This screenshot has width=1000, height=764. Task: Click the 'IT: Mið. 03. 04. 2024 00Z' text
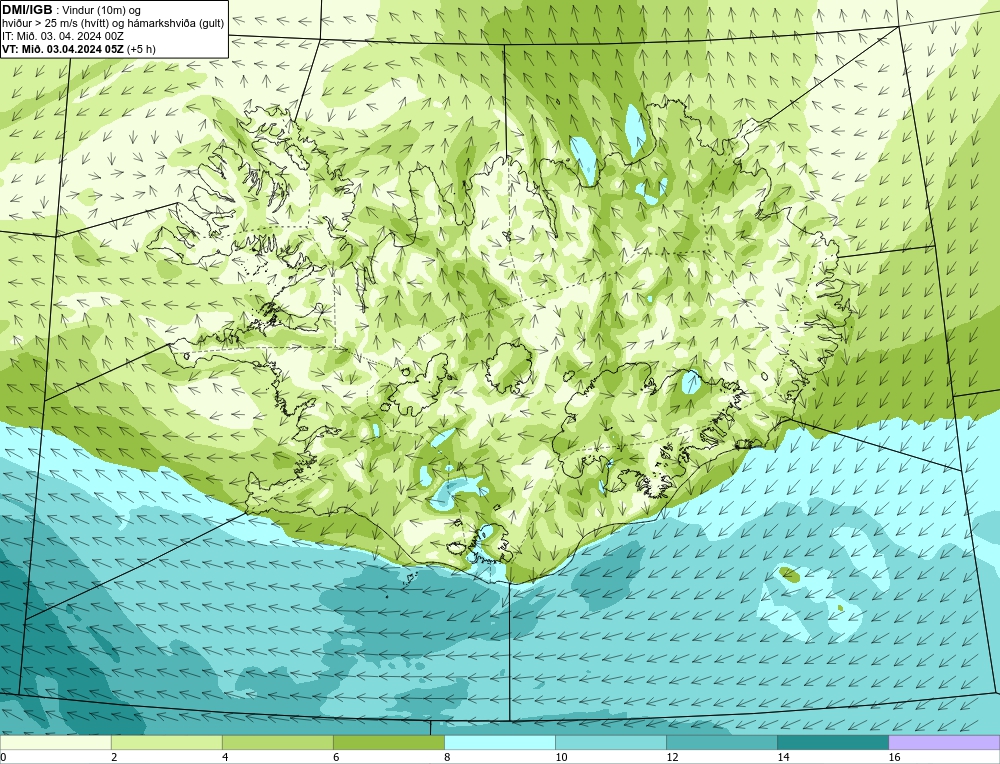[x=62, y=36]
